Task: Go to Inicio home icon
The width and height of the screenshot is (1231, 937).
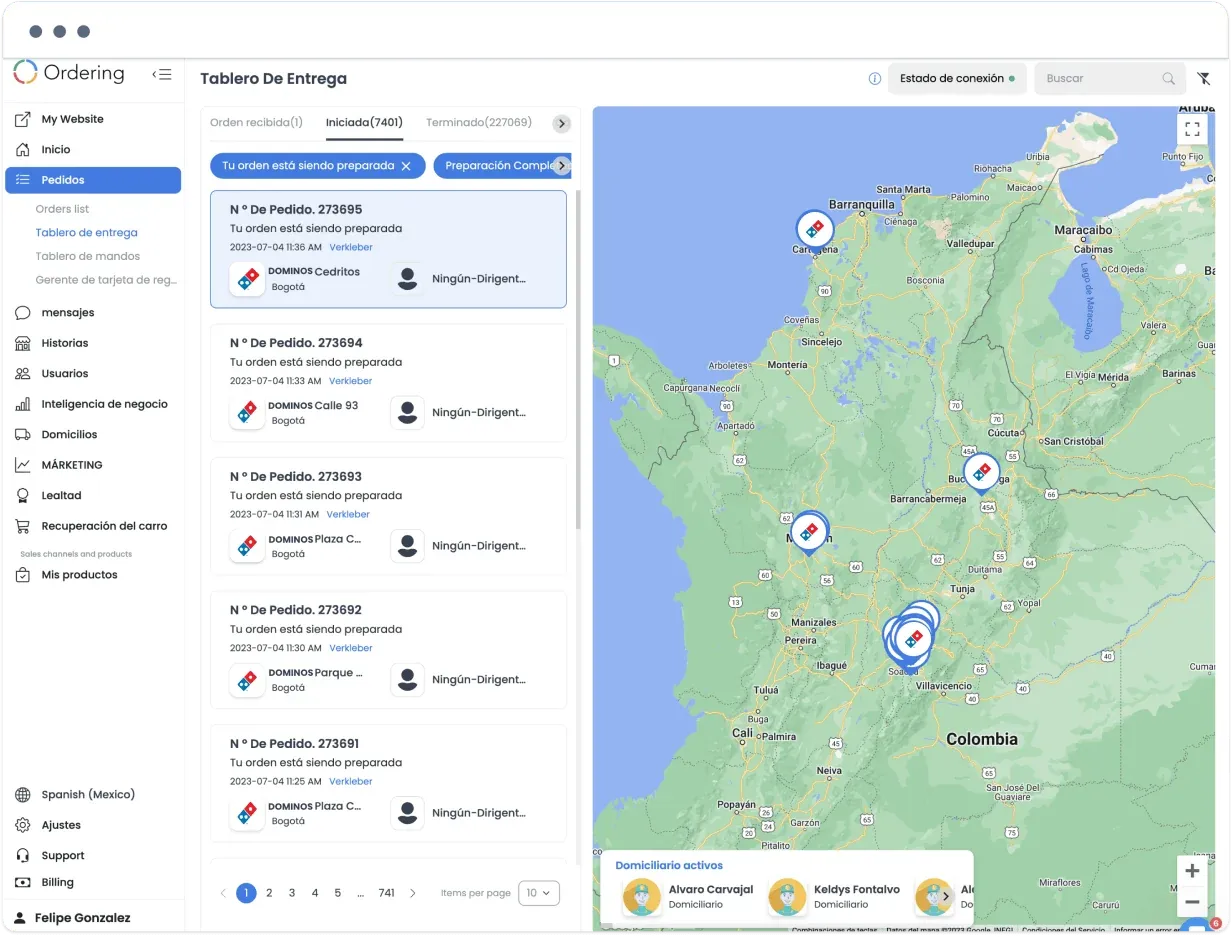Action: (x=23, y=149)
